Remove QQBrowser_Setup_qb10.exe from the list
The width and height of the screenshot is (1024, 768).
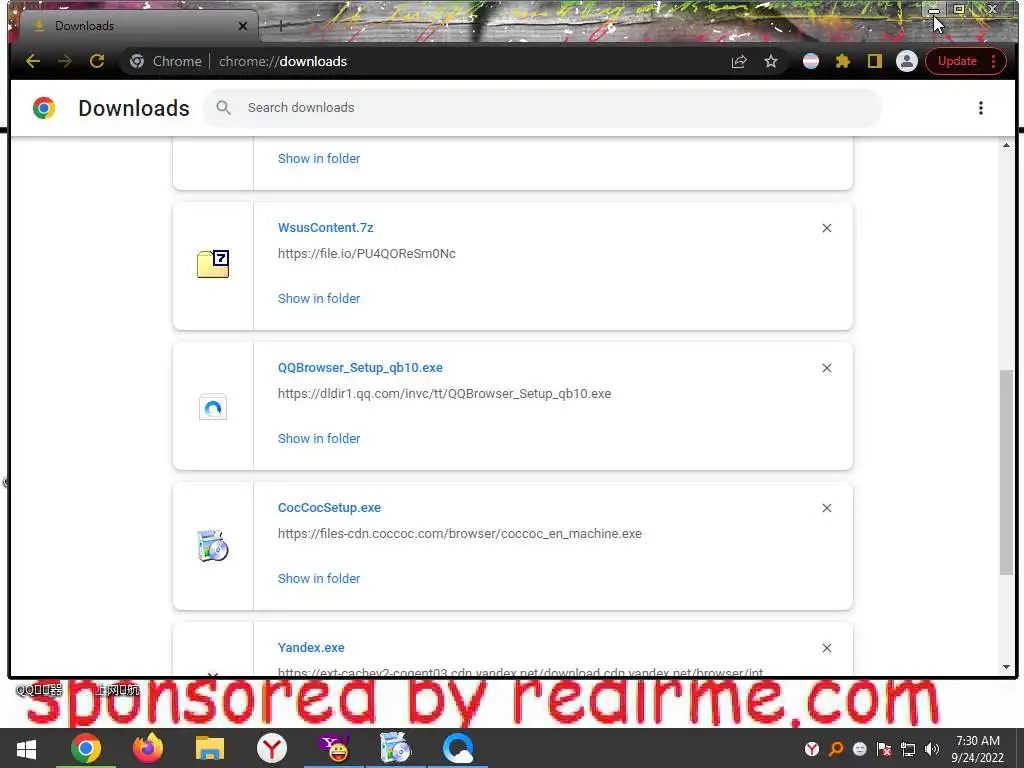(x=827, y=368)
